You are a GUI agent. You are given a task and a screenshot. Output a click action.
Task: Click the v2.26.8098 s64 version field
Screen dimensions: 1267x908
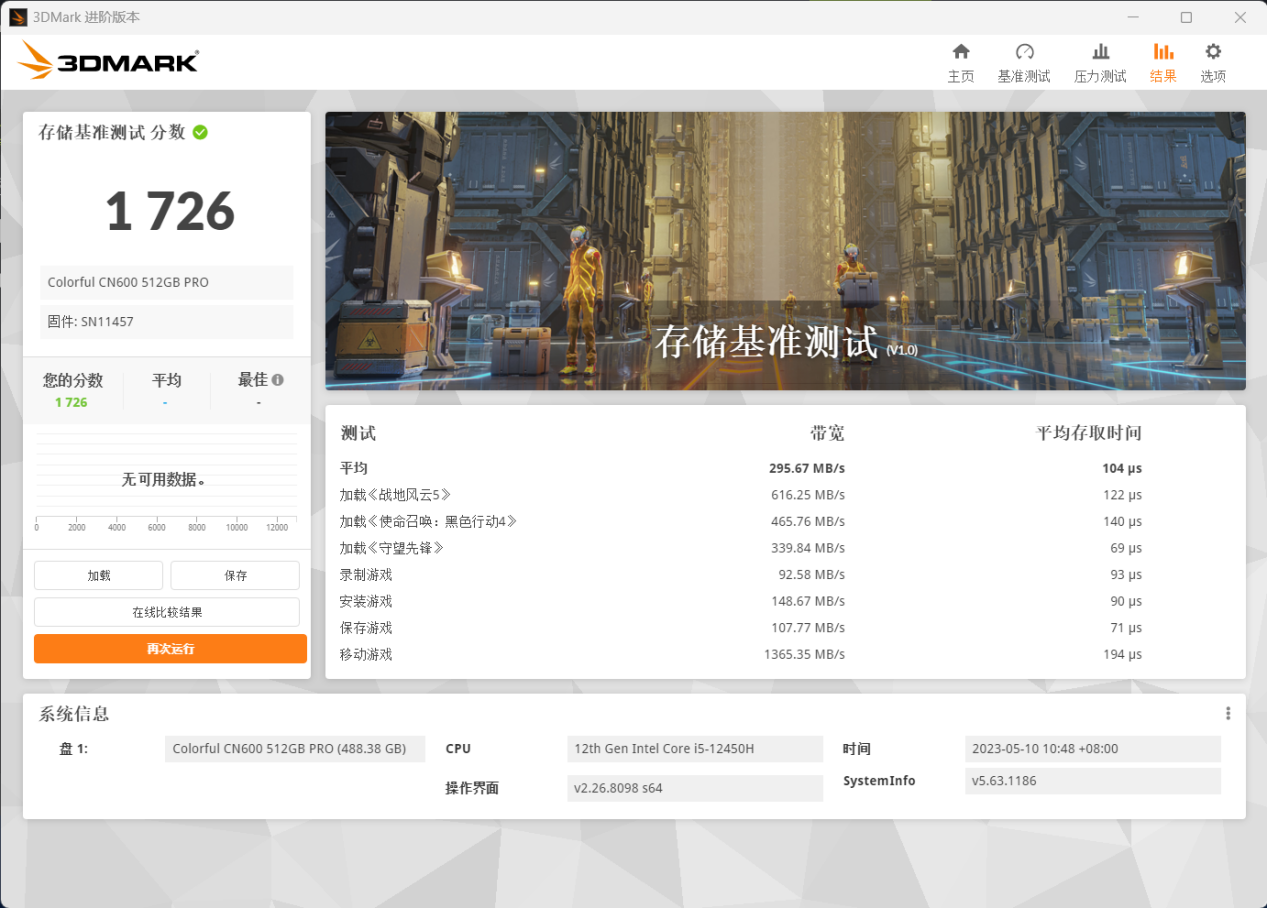coord(695,788)
